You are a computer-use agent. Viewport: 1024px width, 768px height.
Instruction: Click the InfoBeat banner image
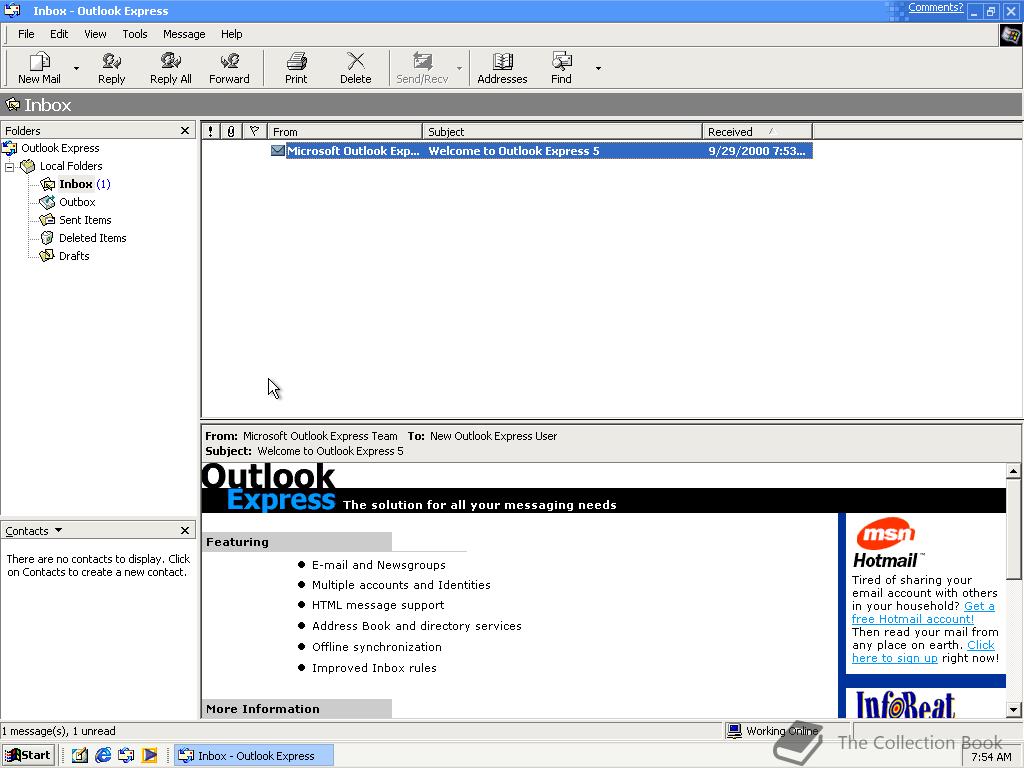[905, 705]
